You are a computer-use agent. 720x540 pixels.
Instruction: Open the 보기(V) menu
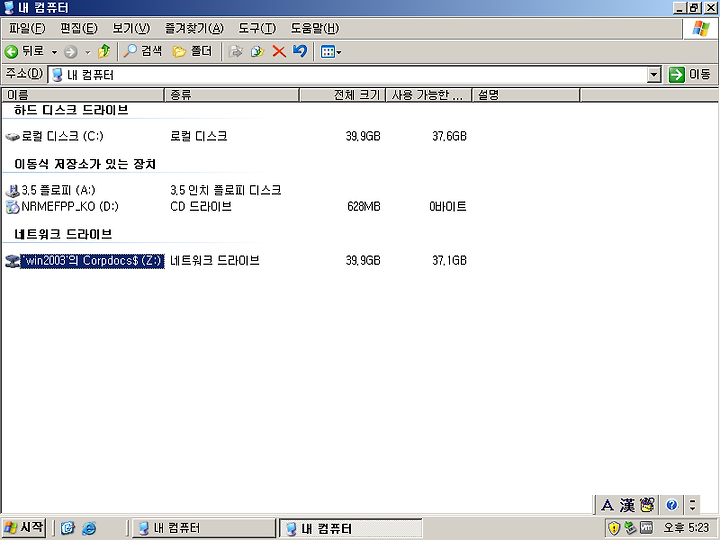(x=131, y=28)
